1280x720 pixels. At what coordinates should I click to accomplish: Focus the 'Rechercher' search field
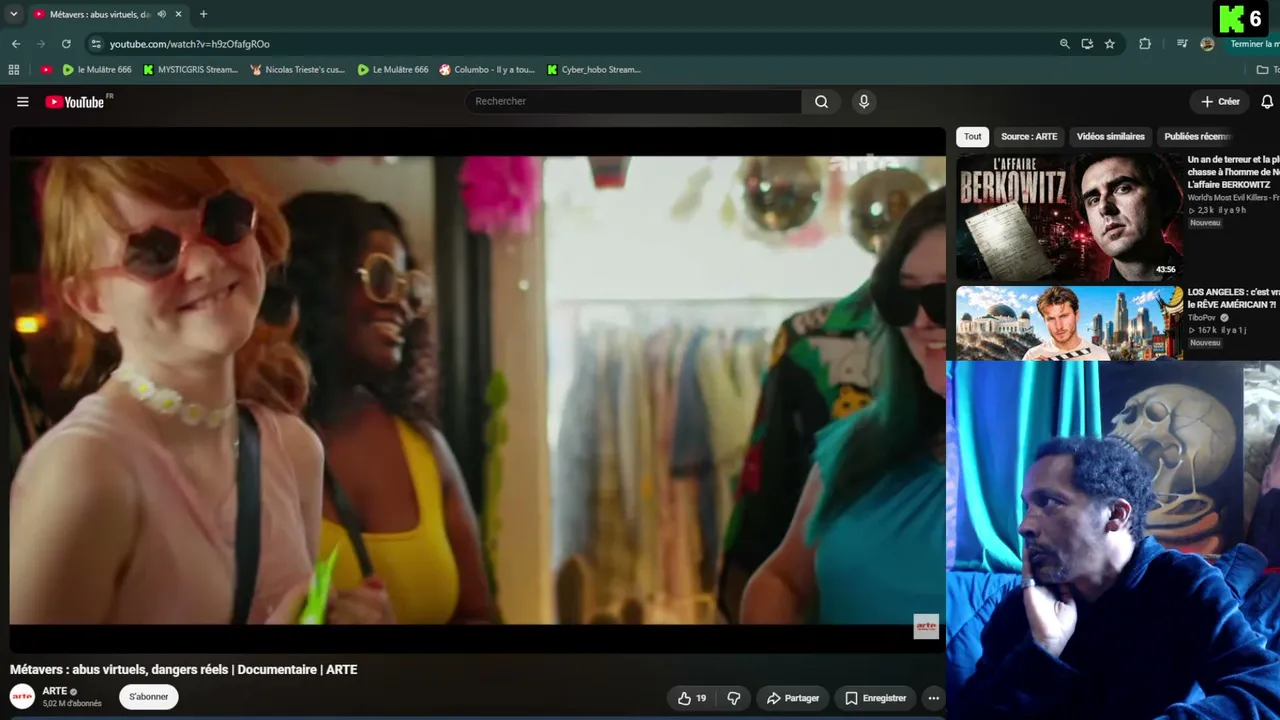633,101
